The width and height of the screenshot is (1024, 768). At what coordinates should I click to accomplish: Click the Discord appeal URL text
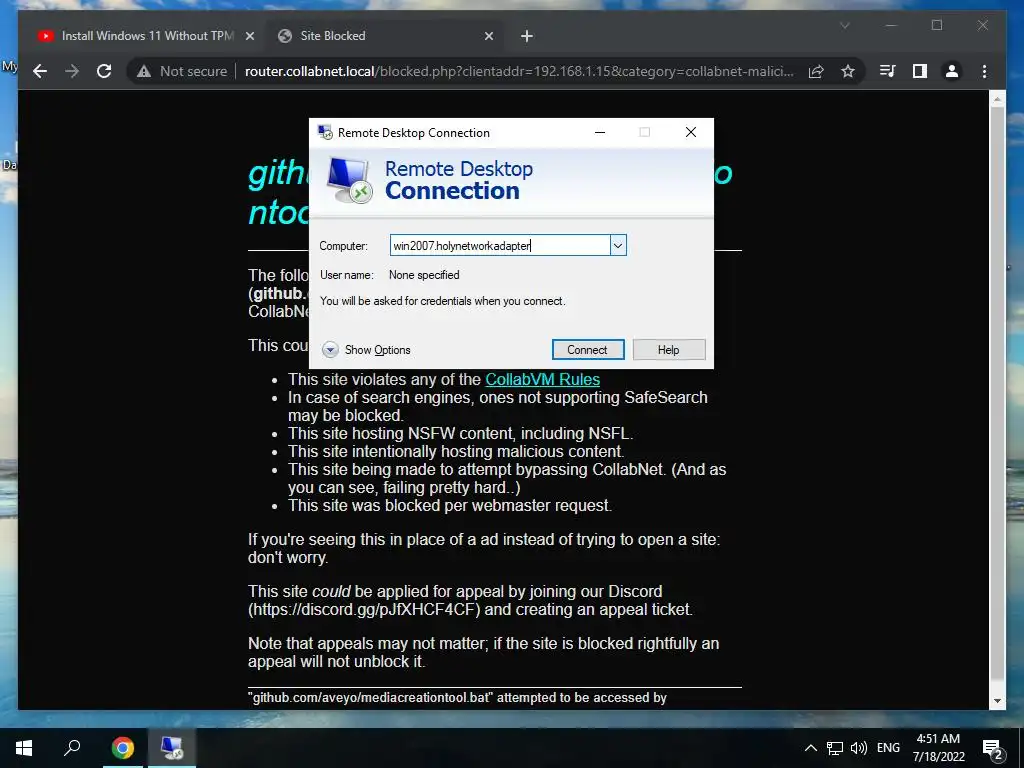[x=364, y=609]
